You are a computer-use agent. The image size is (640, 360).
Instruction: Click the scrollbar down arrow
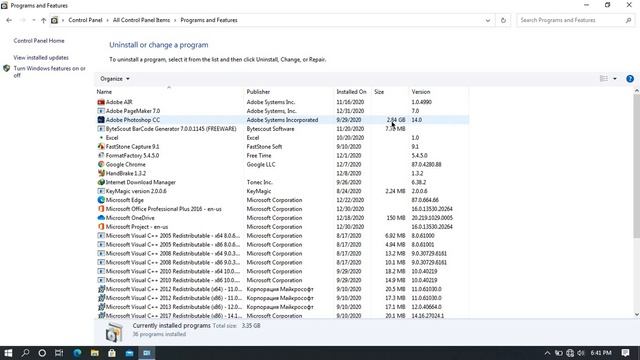636,315
